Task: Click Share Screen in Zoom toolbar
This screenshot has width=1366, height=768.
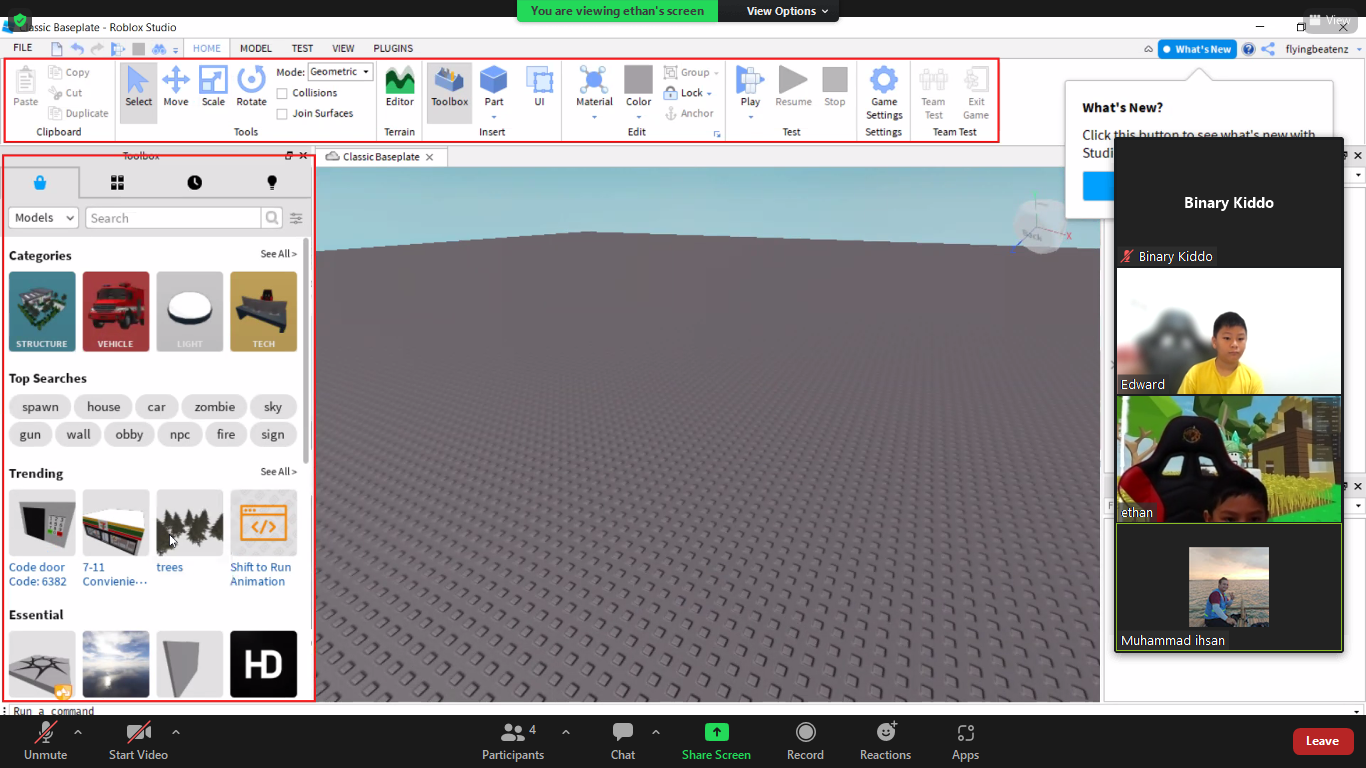Action: click(716, 741)
